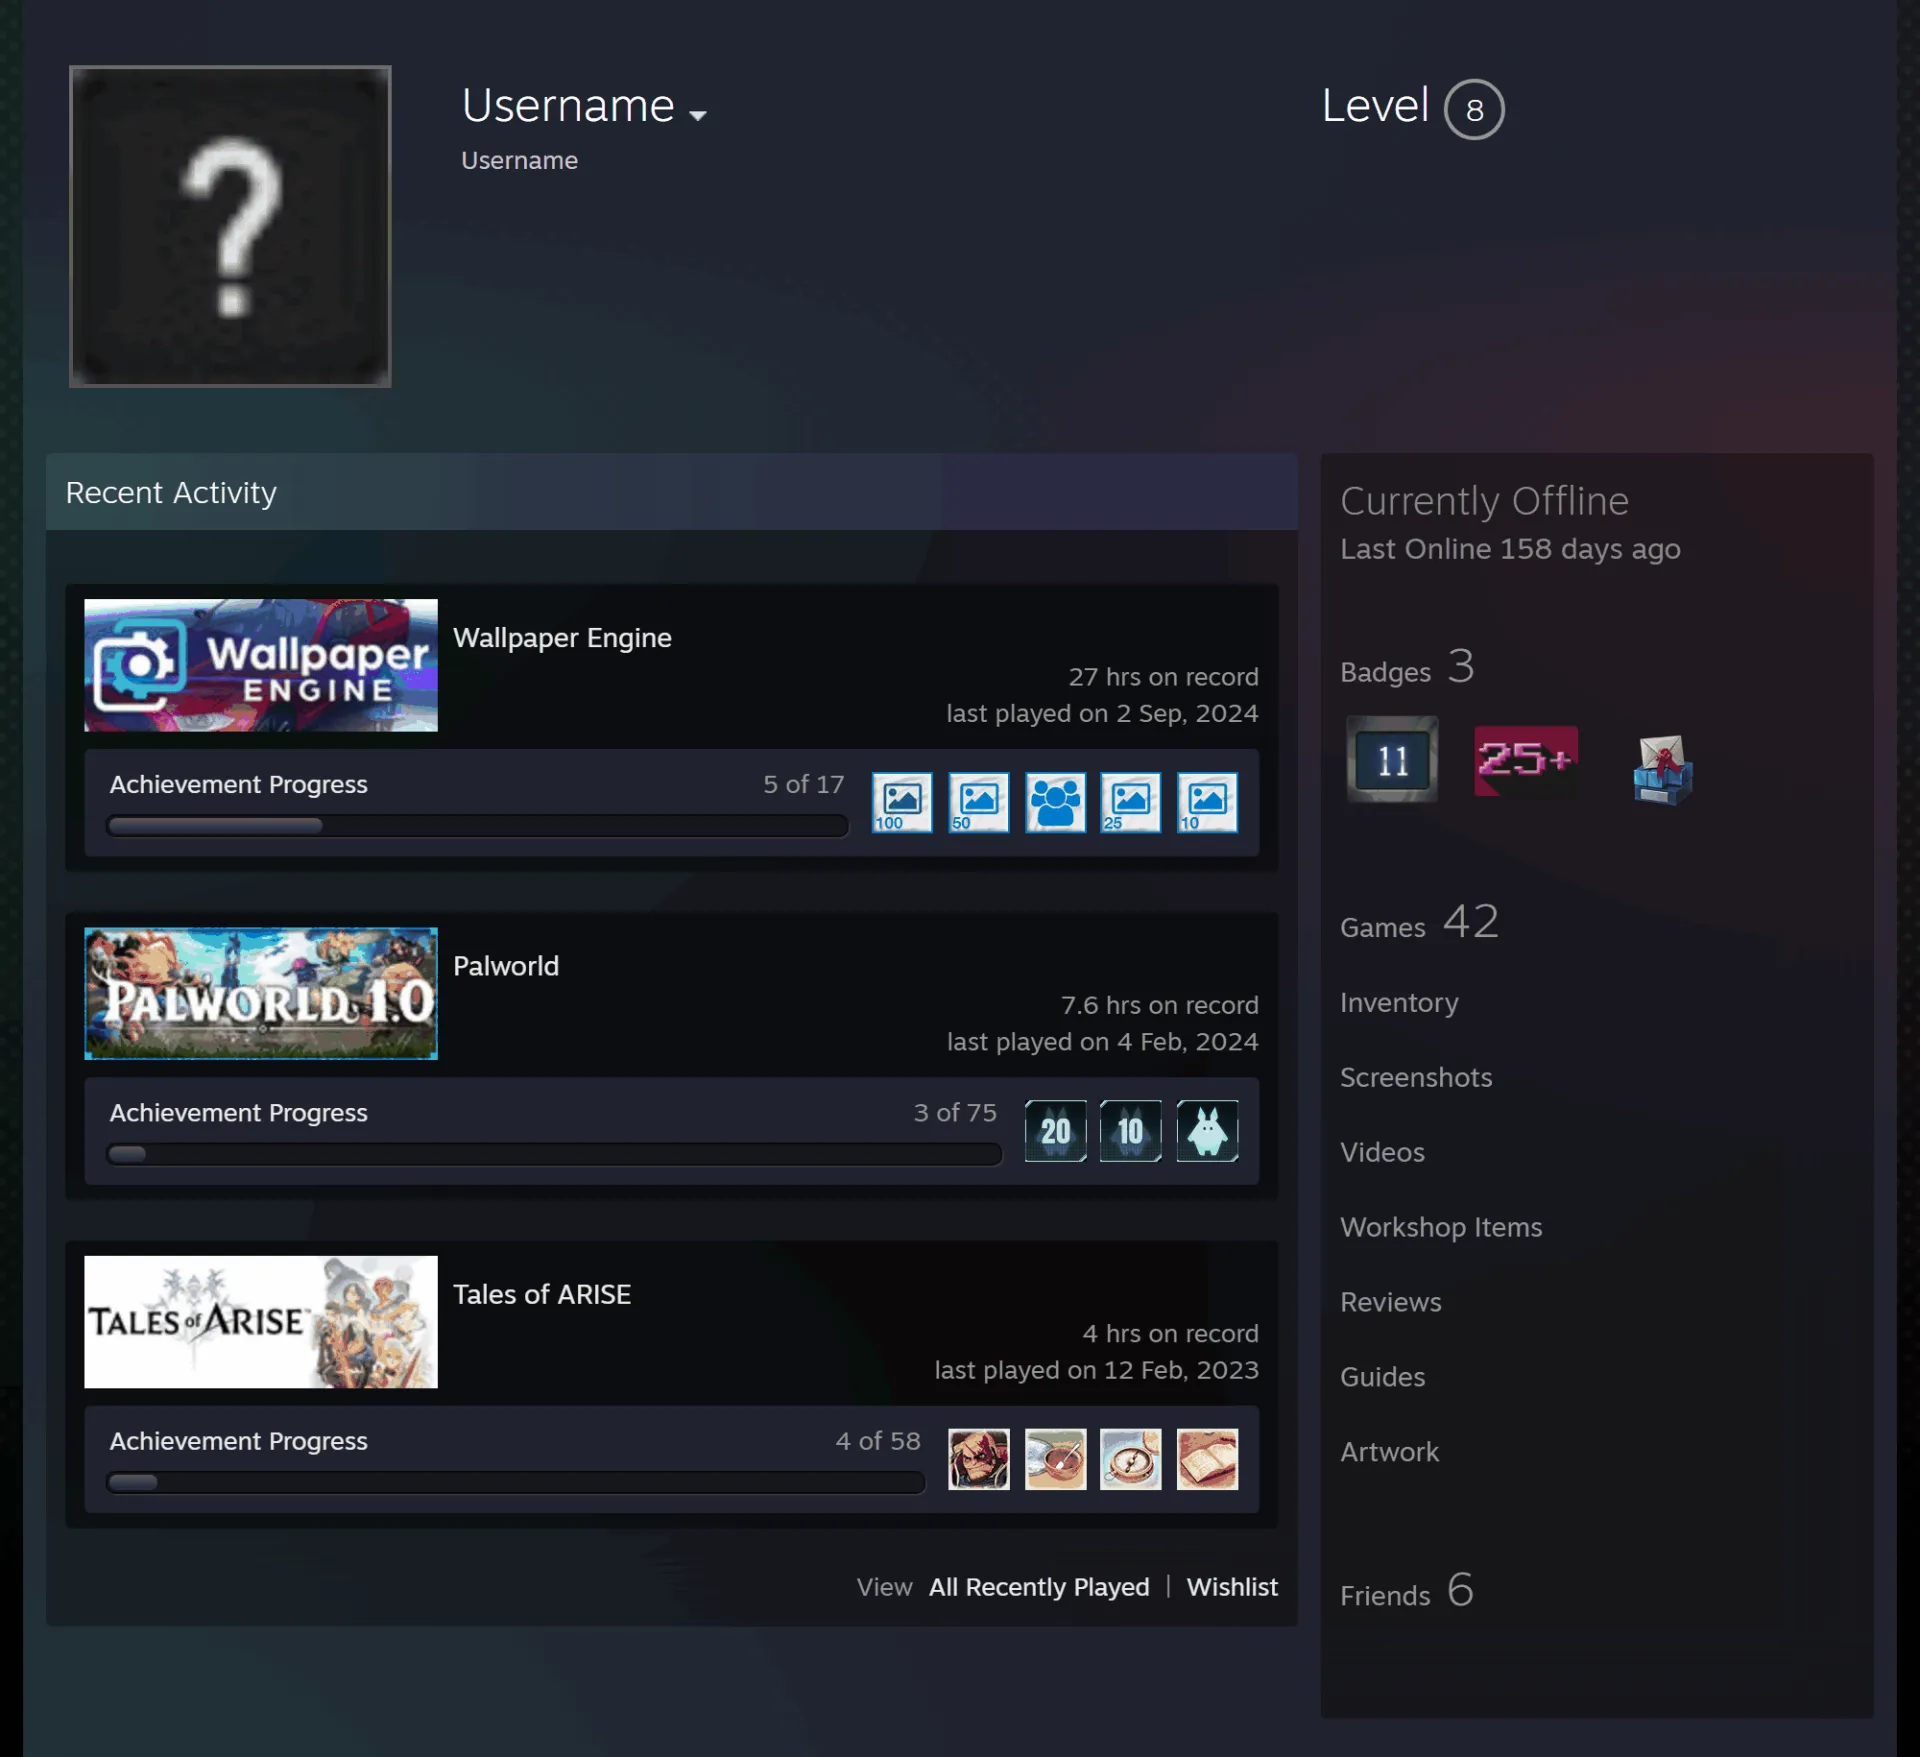The height and width of the screenshot is (1757, 1920).
Task: Open the Tales of ARISE compass achievement
Action: click(x=1130, y=1459)
